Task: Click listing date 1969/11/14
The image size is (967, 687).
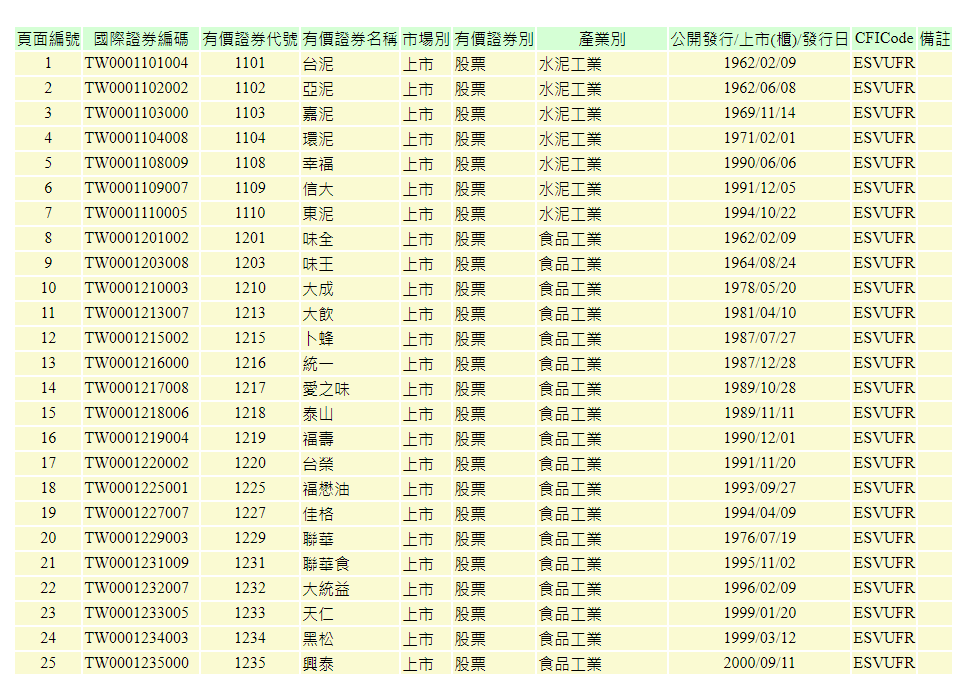Action: point(759,113)
